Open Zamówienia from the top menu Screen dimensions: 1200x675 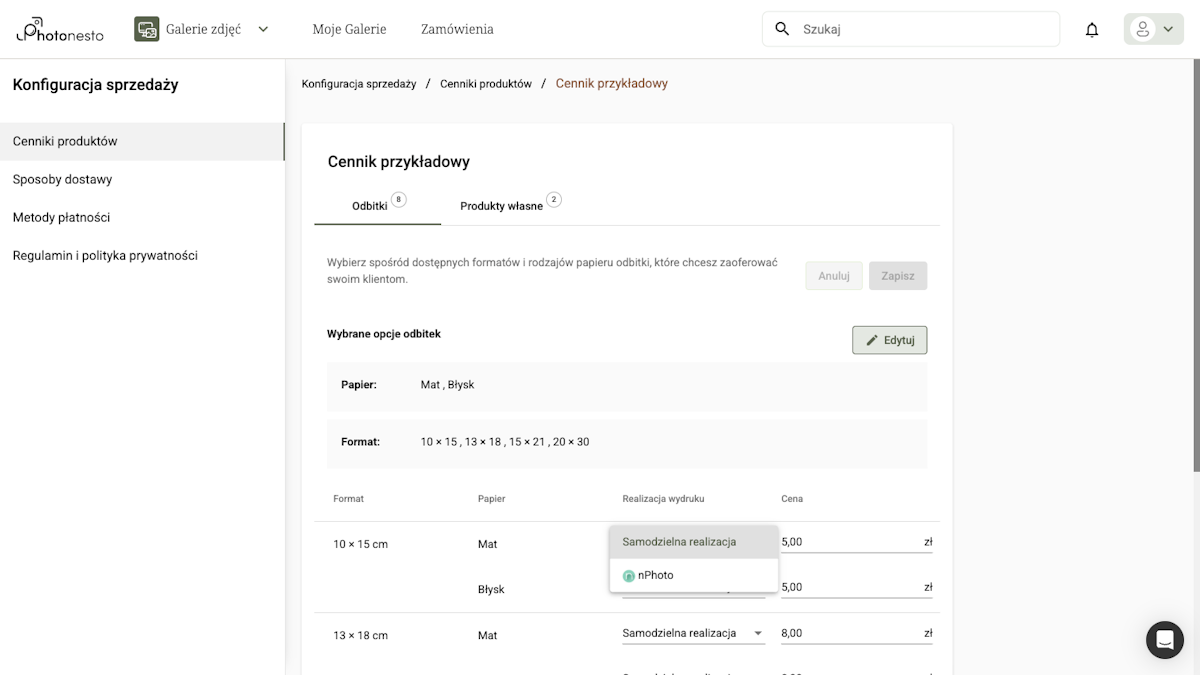tap(456, 29)
